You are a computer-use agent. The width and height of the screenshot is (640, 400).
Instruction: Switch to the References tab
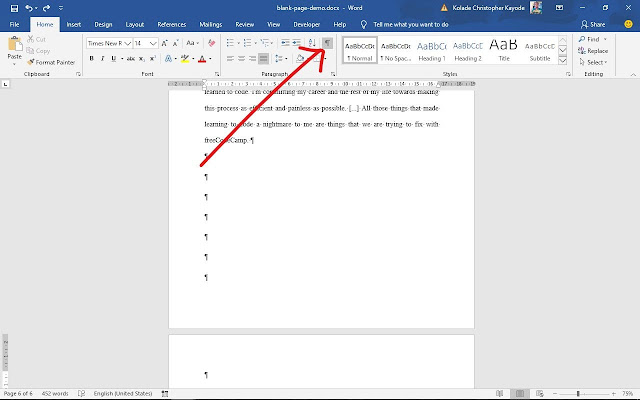171,24
